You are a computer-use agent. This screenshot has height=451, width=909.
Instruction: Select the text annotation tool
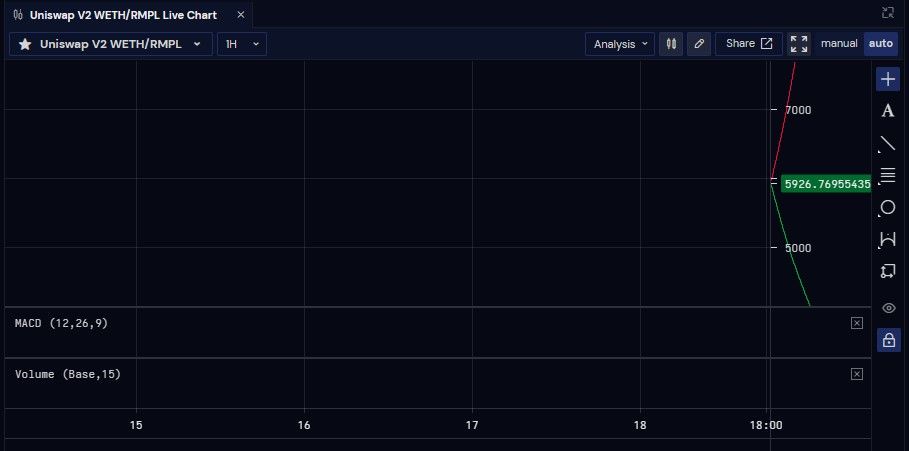[888, 111]
